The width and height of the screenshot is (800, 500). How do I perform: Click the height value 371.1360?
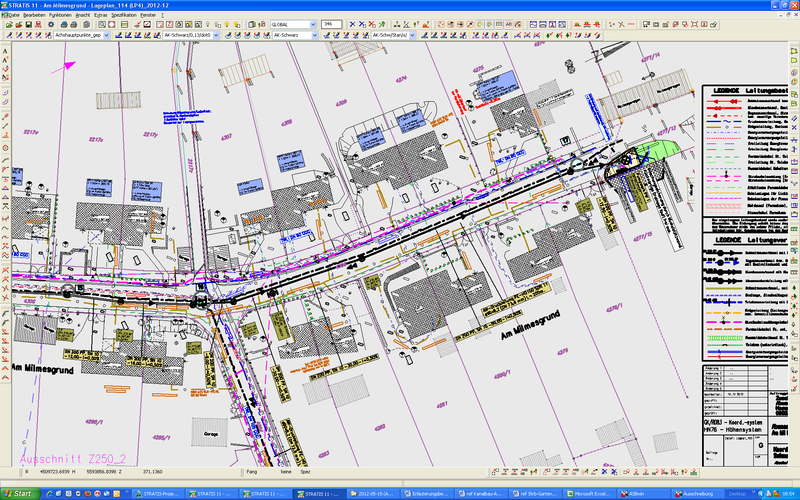(x=153, y=472)
